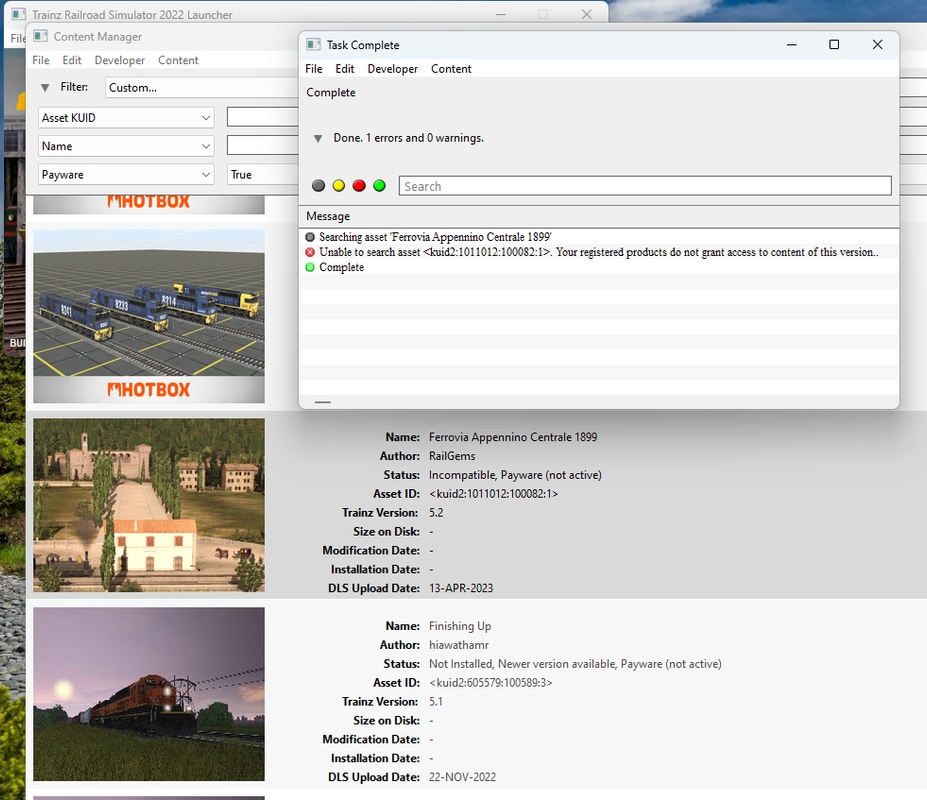Click 'Incompatible, Payware (not active)' status

[x=515, y=475]
